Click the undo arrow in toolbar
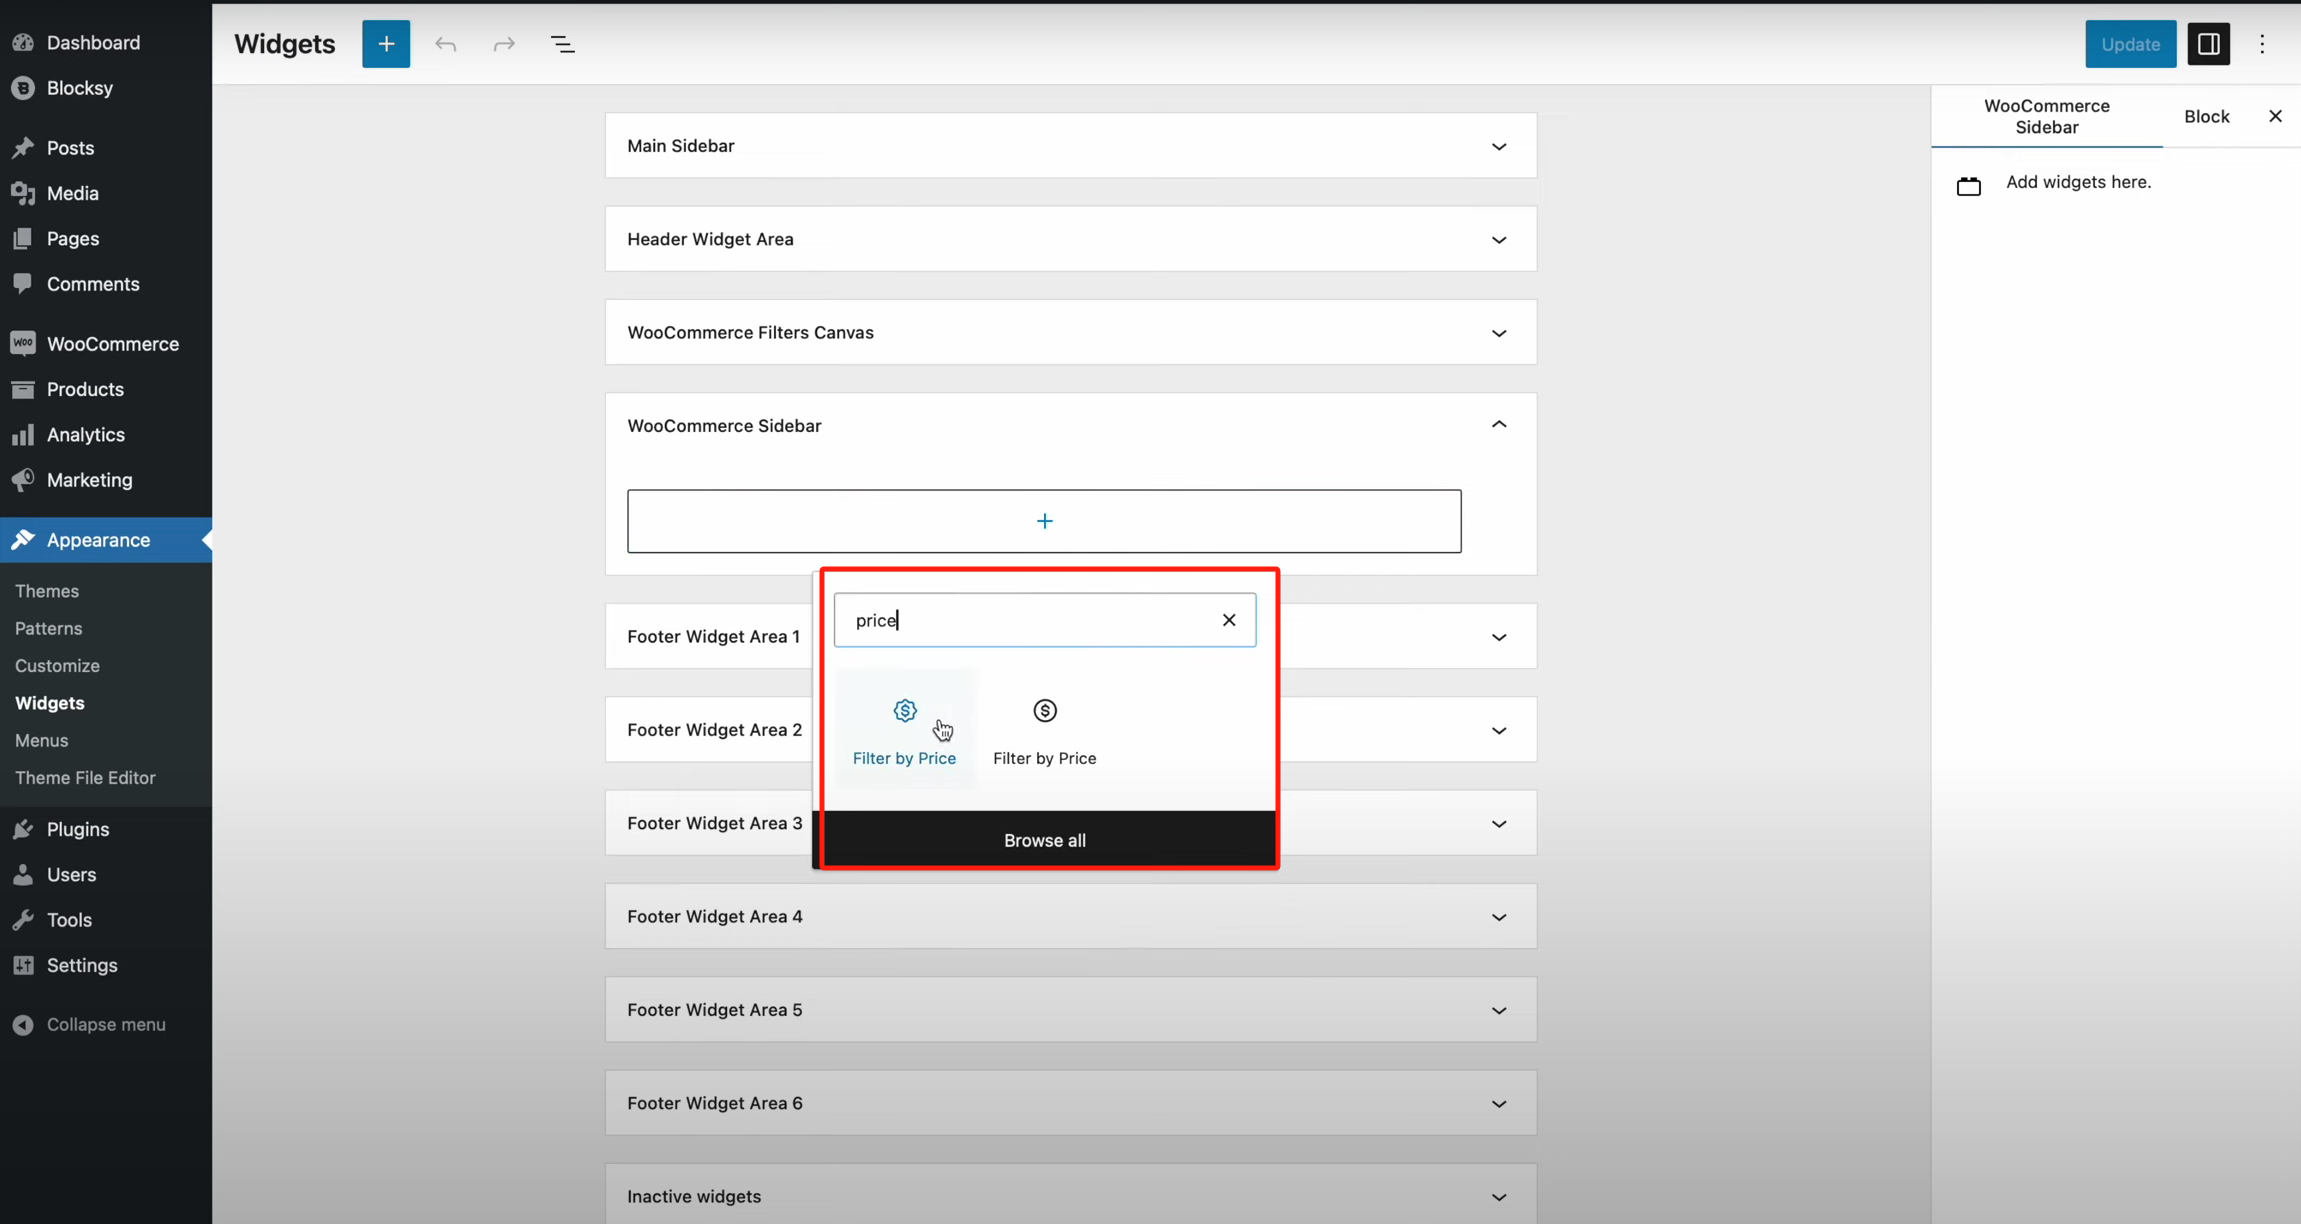Viewport: 2301px width, 1224px height. point(446,44)
